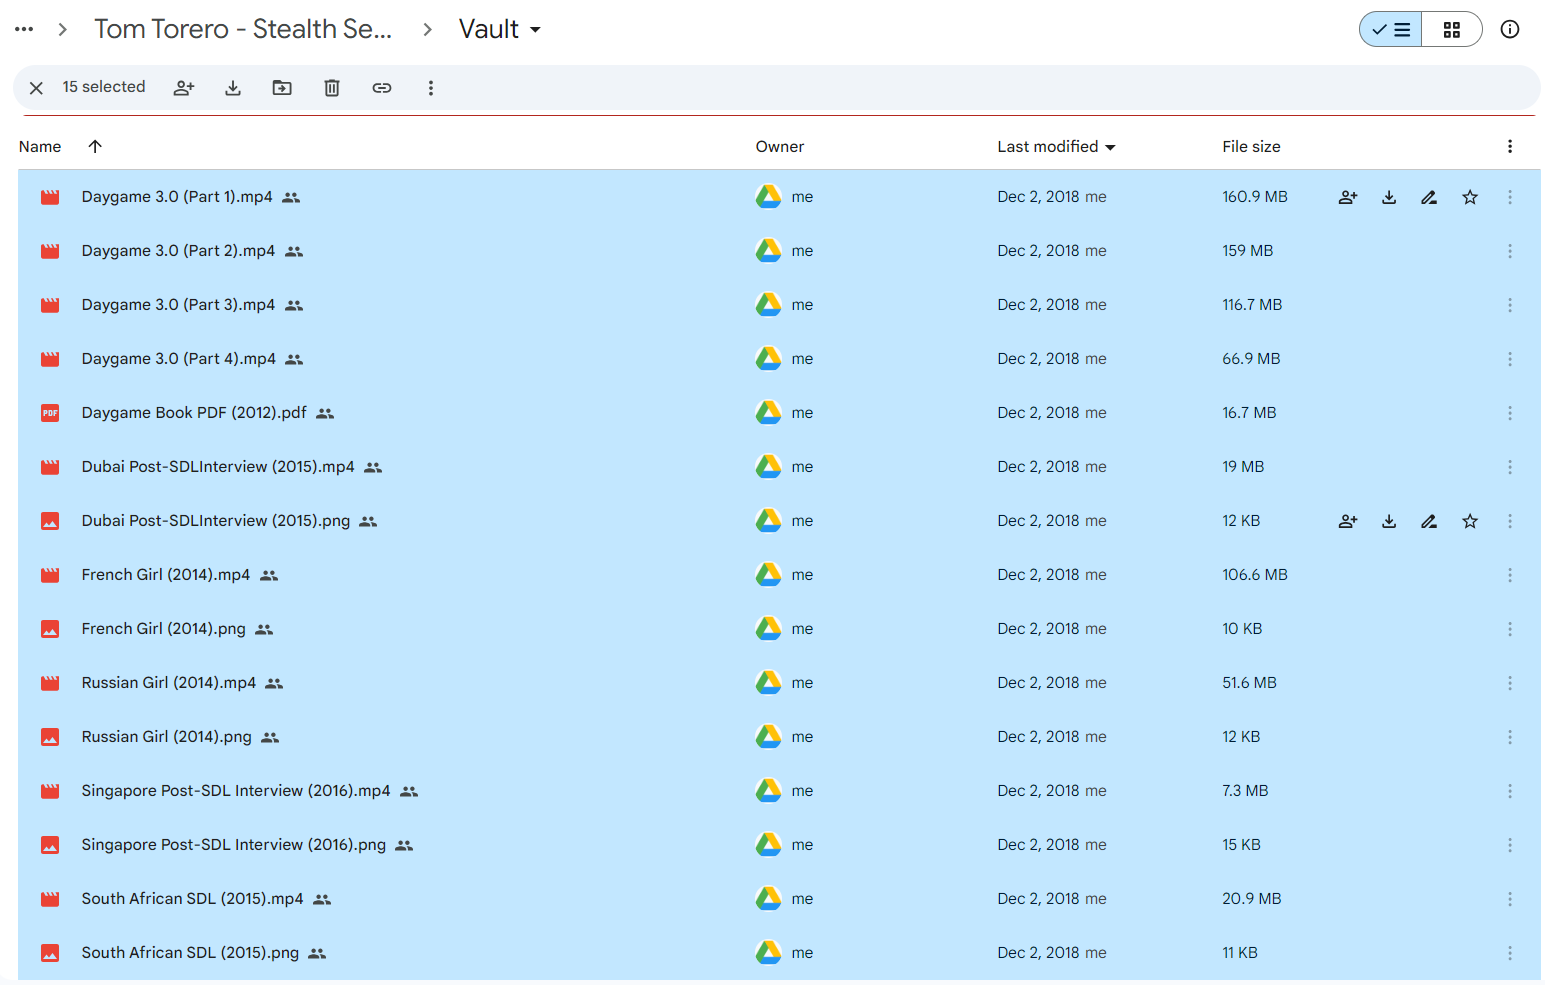Download Daygame 3.0 (Part 1).mp4 via row icon
The width and height of the screenshot is (1545, 985).
(1389, 197)
